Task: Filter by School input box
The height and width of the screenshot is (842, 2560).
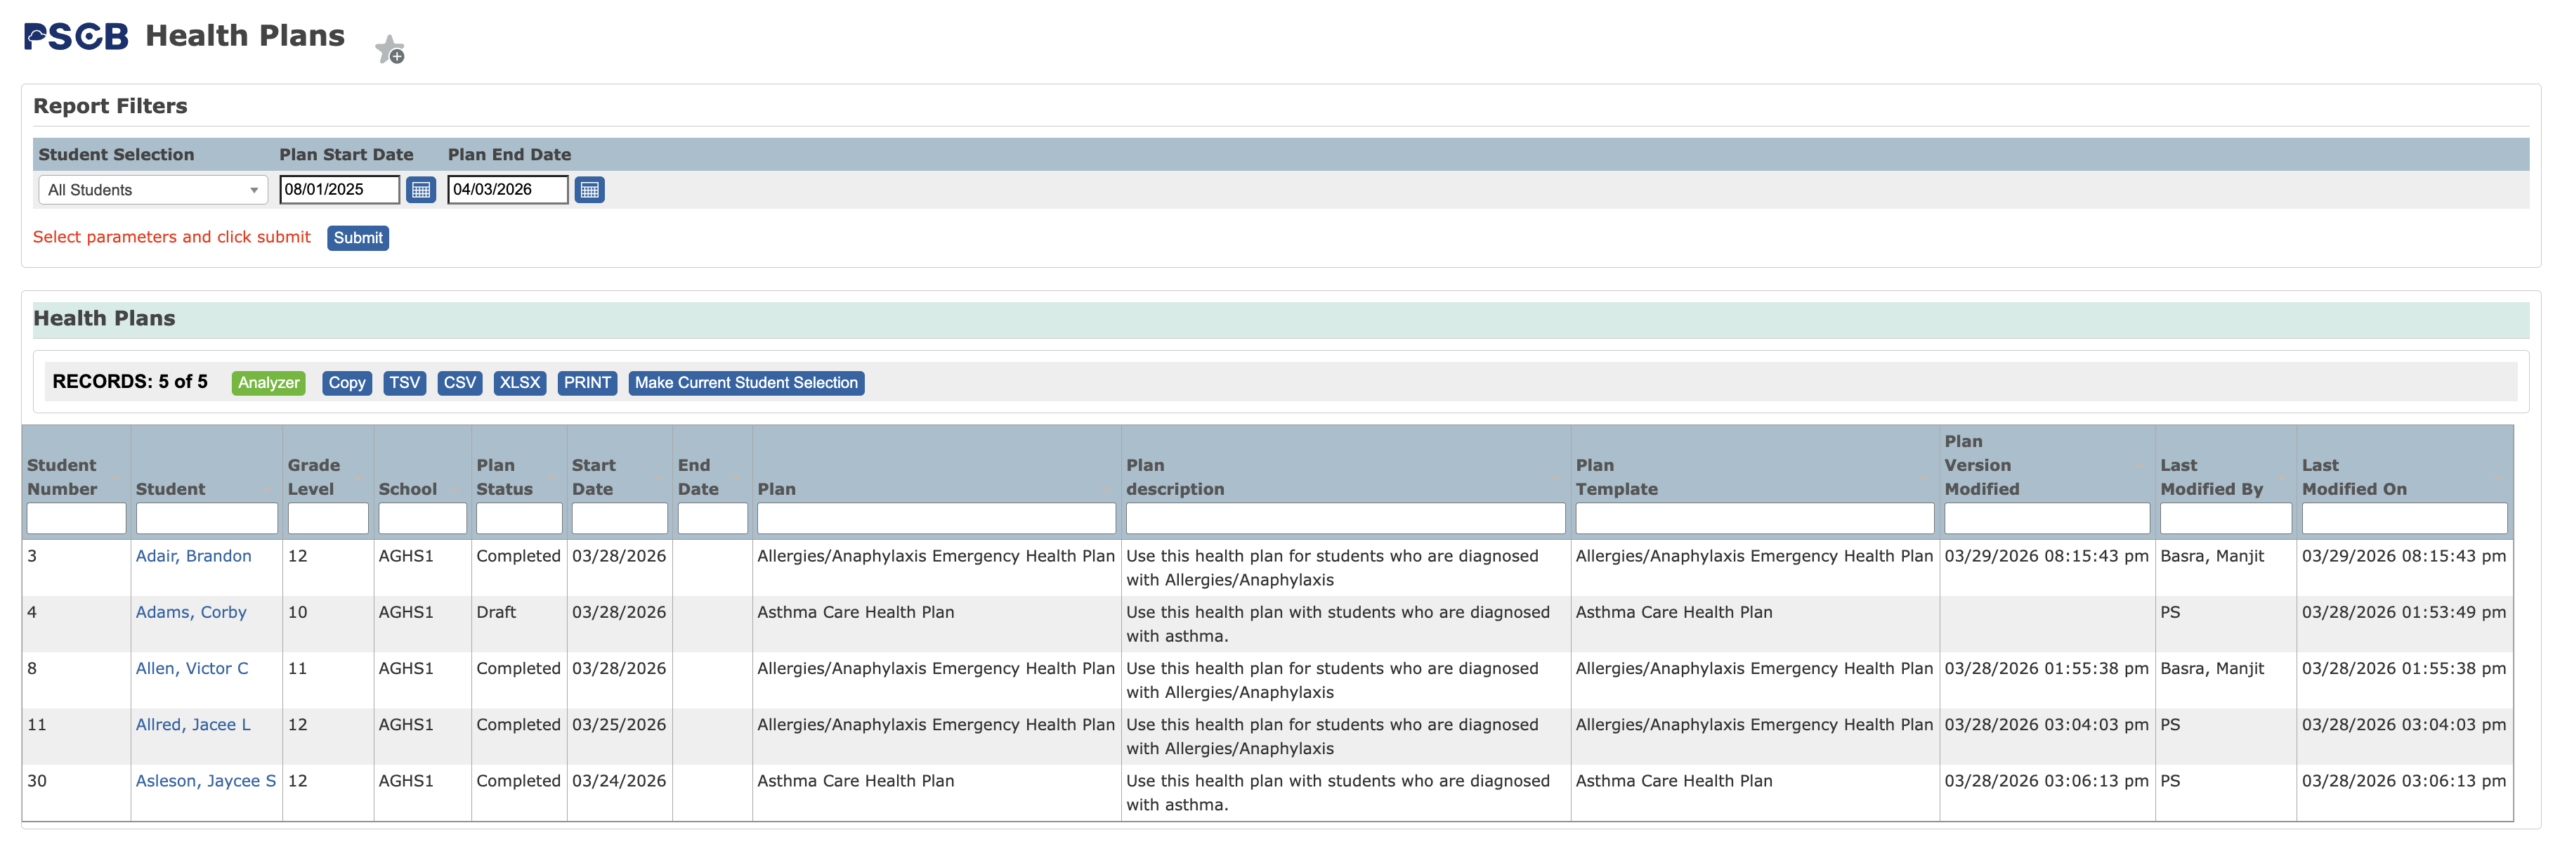Action: 422,518
